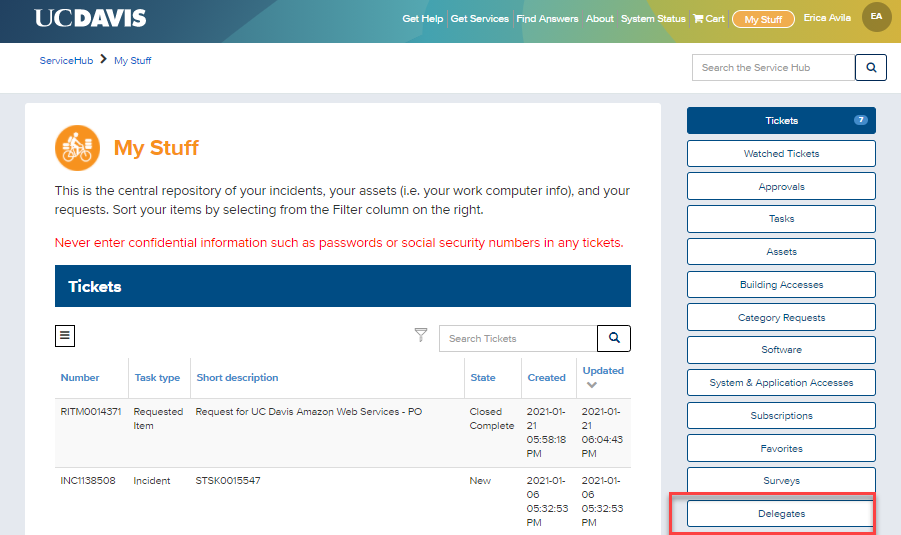Open the tickets list hamburger menu
This screenshot has height=535, width=901.
point(65,336)
